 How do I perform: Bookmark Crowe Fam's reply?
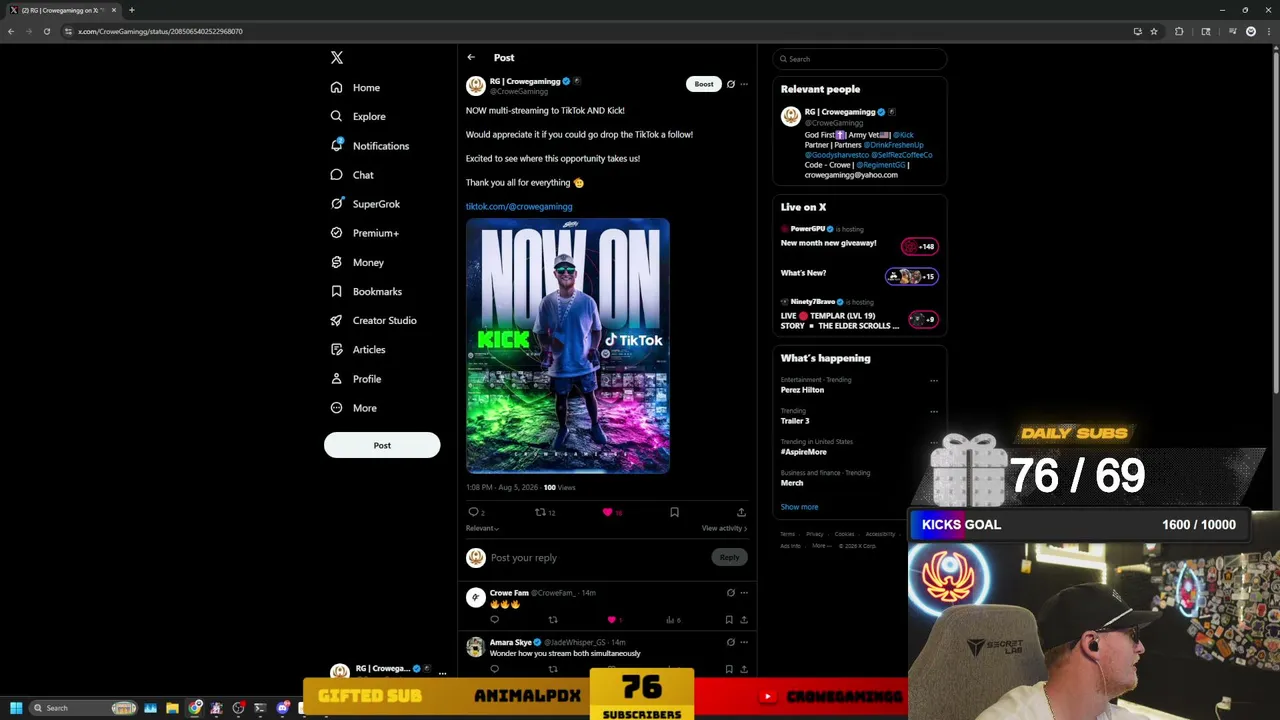(x=729, y=620)
